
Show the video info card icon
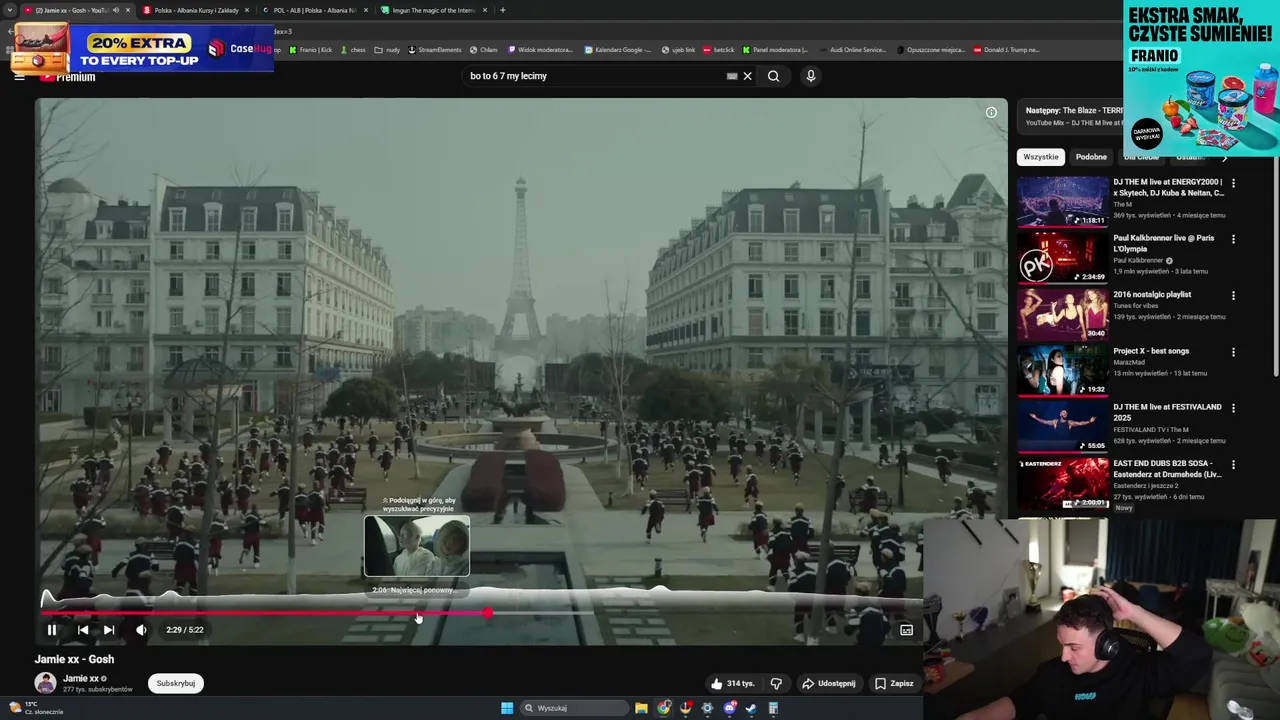coord(991,112)
